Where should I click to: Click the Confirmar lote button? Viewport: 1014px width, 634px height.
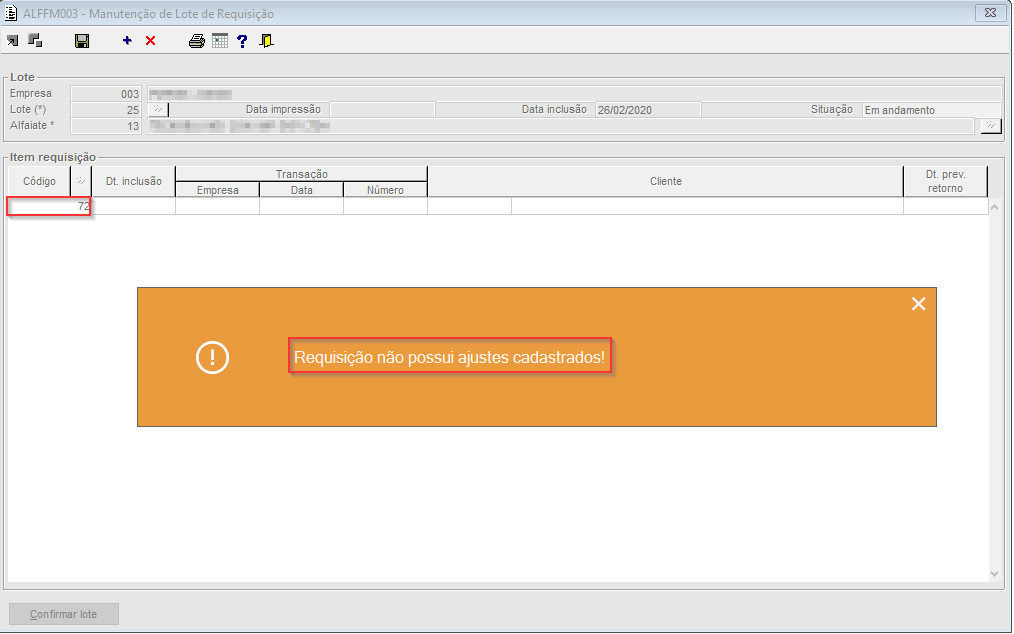pos(64,614)
